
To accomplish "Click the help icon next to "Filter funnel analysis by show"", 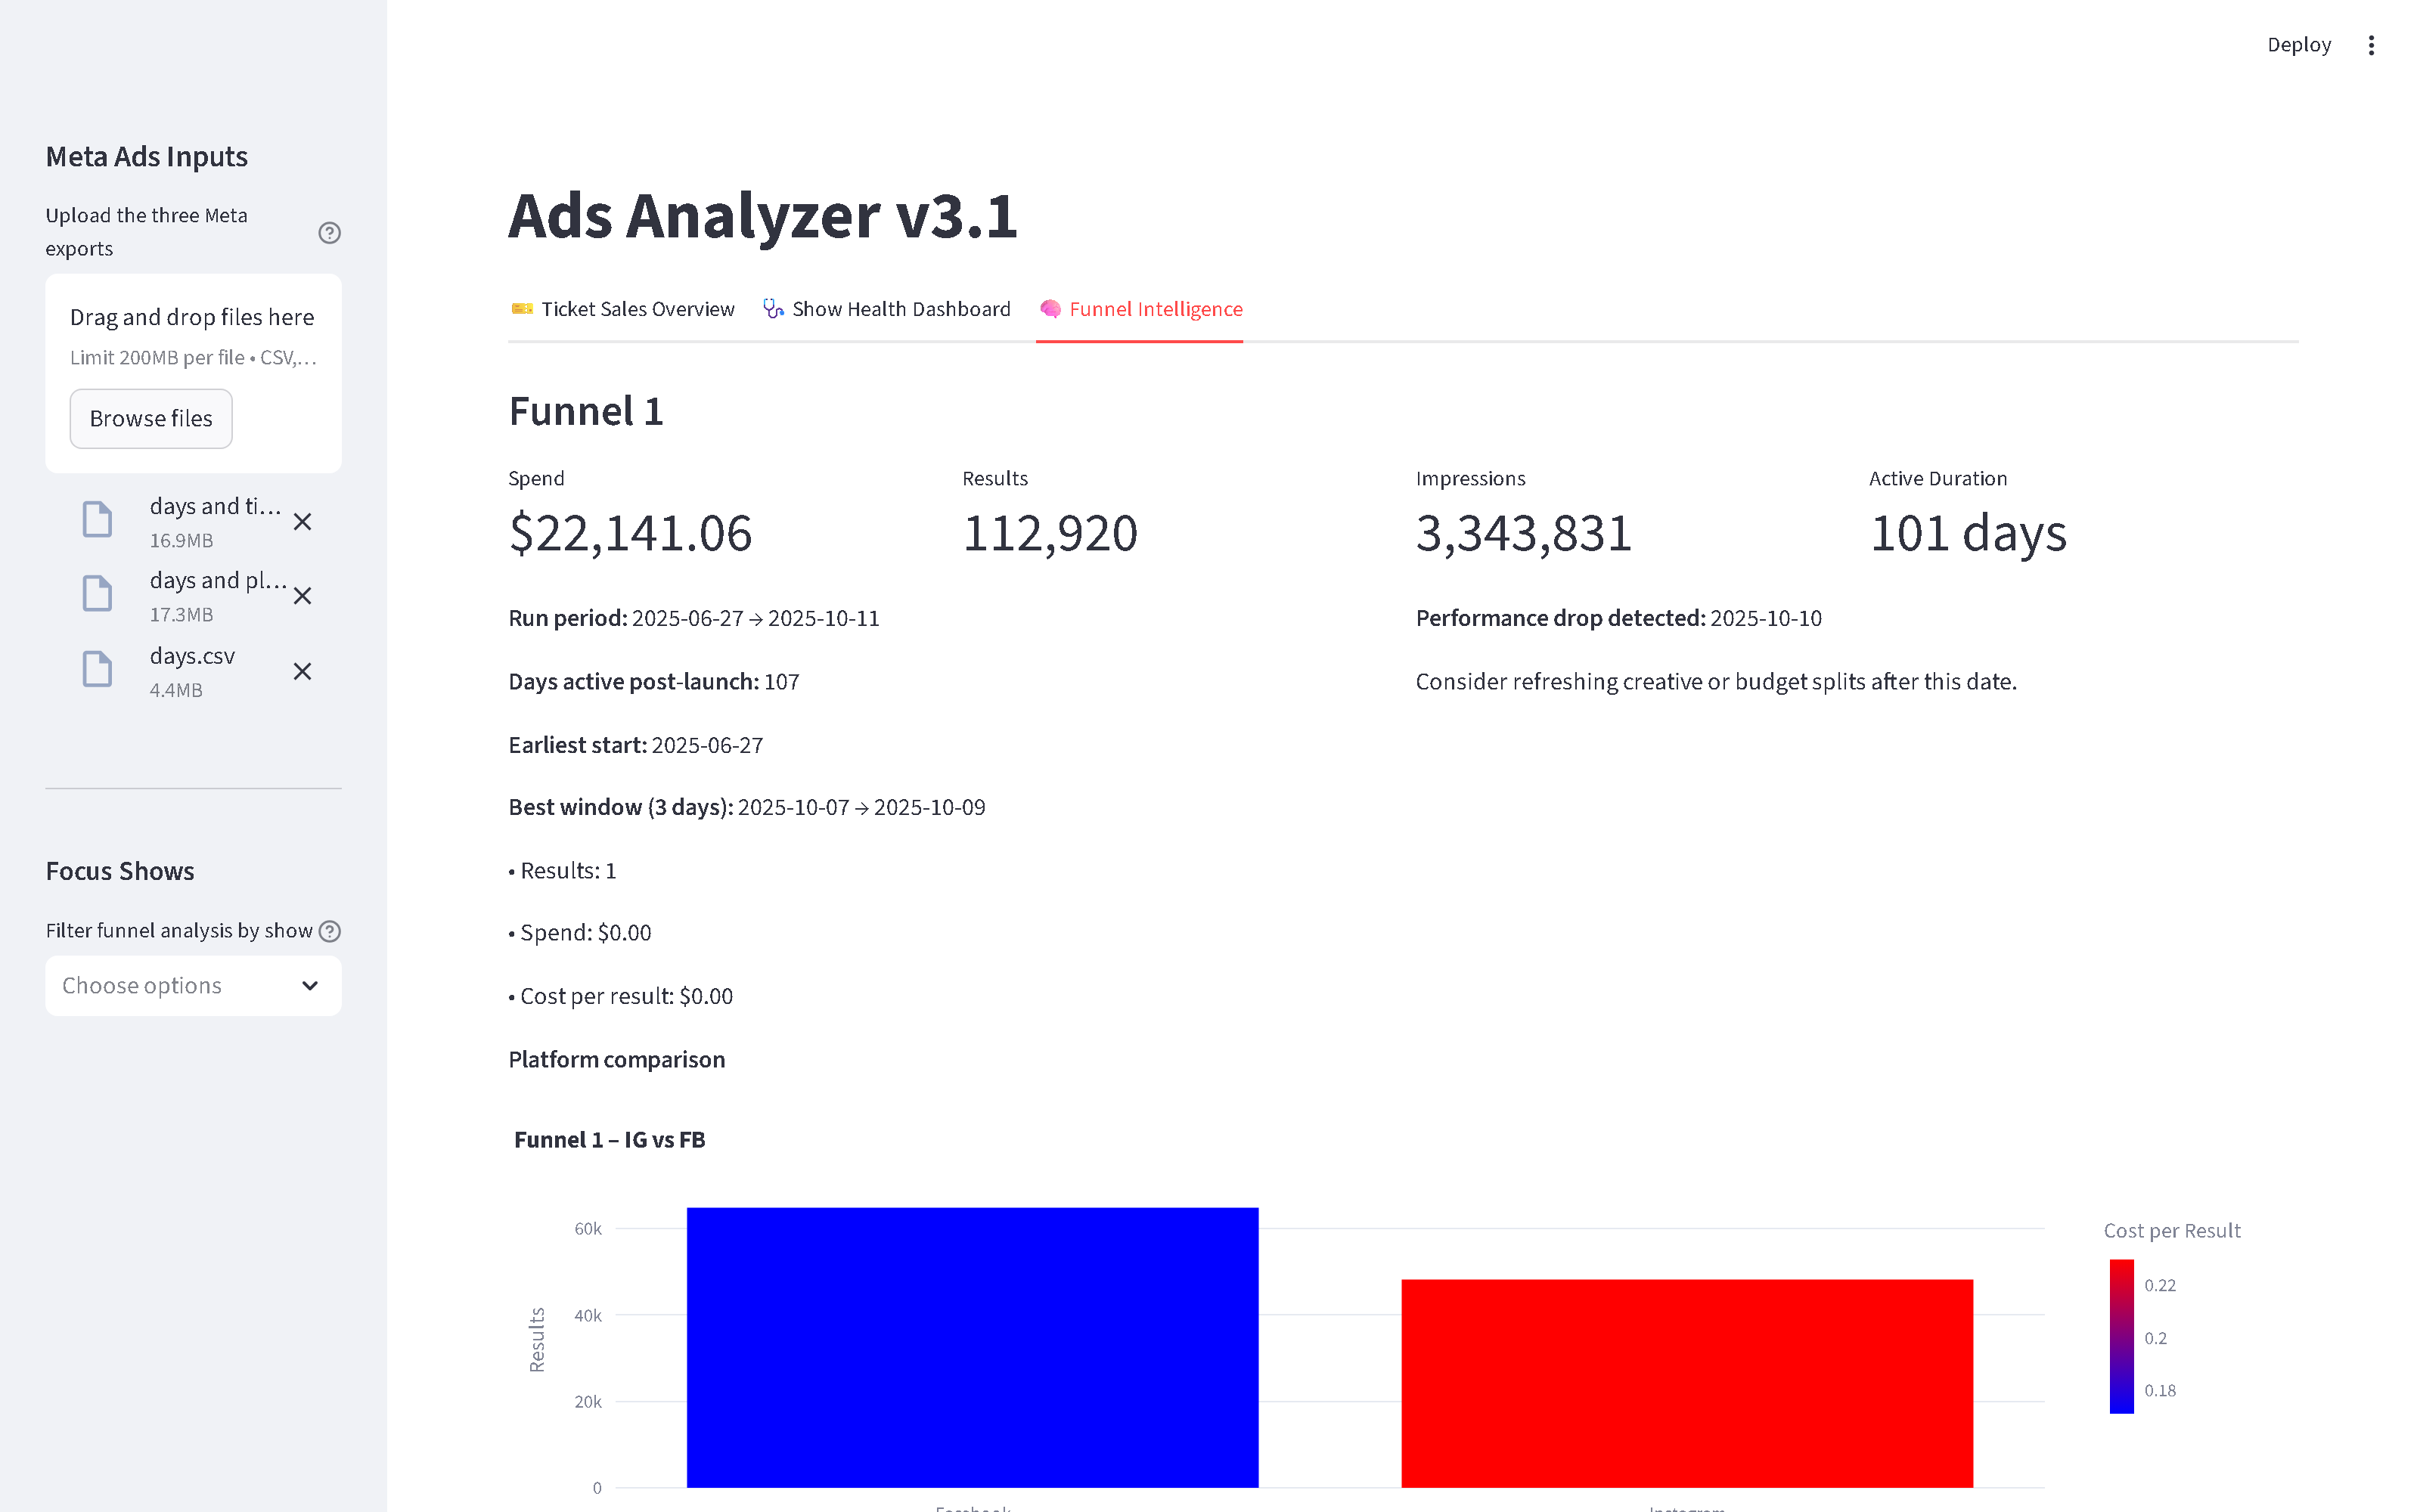I will click(330, 930).
